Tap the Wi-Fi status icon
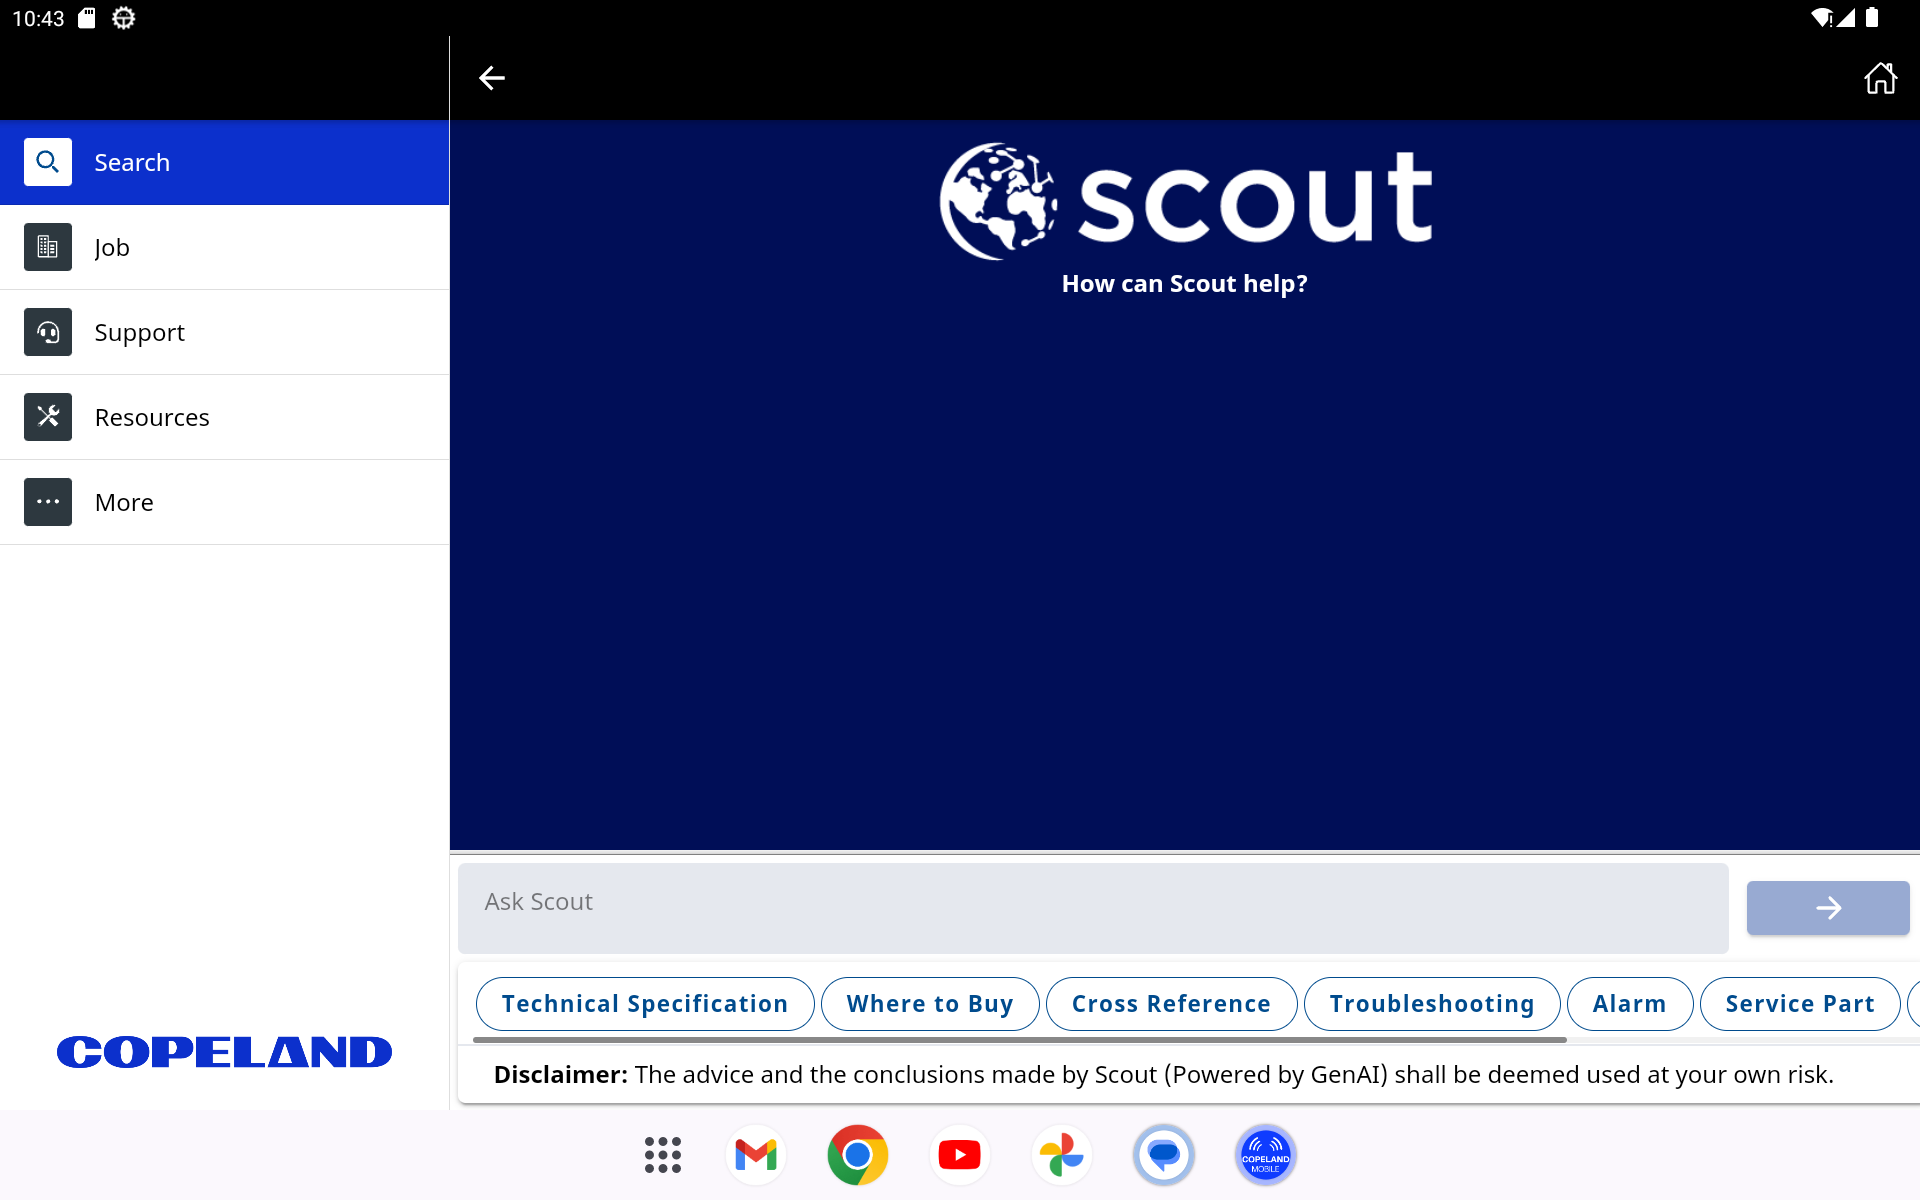Screen dimensions: 1920x1200 [x=1822, y=18]
